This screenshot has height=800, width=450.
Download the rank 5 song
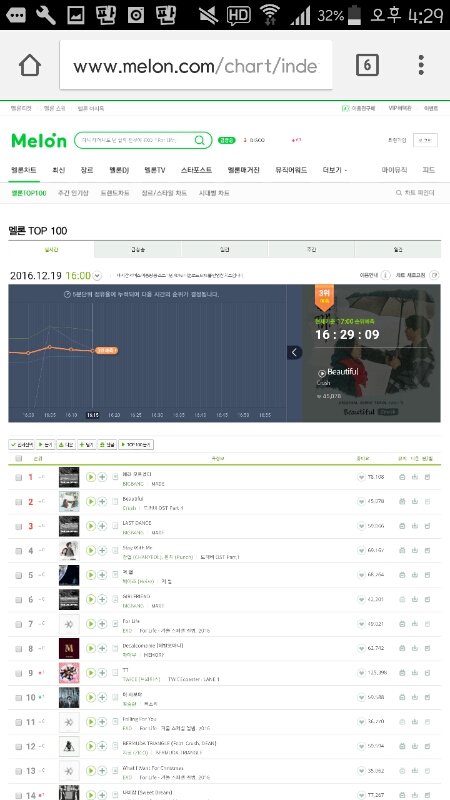(x=414, y=575)
